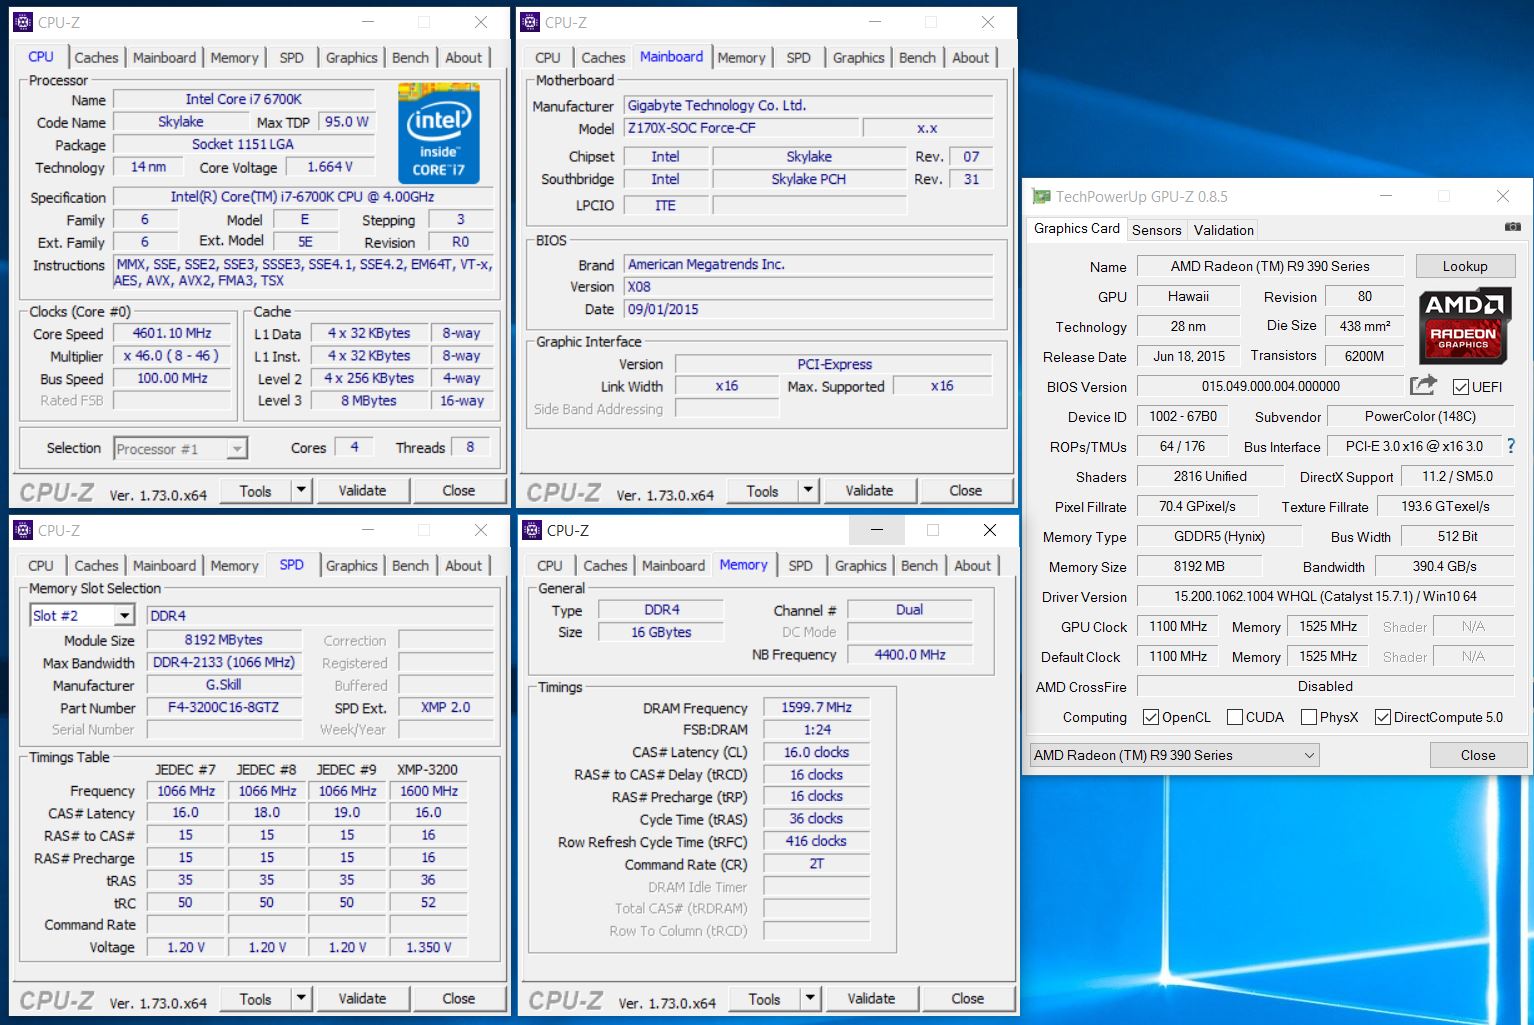Click the BIOS Version field in GPU-Z
Screen dimensions: 1534x1025
1270,386
